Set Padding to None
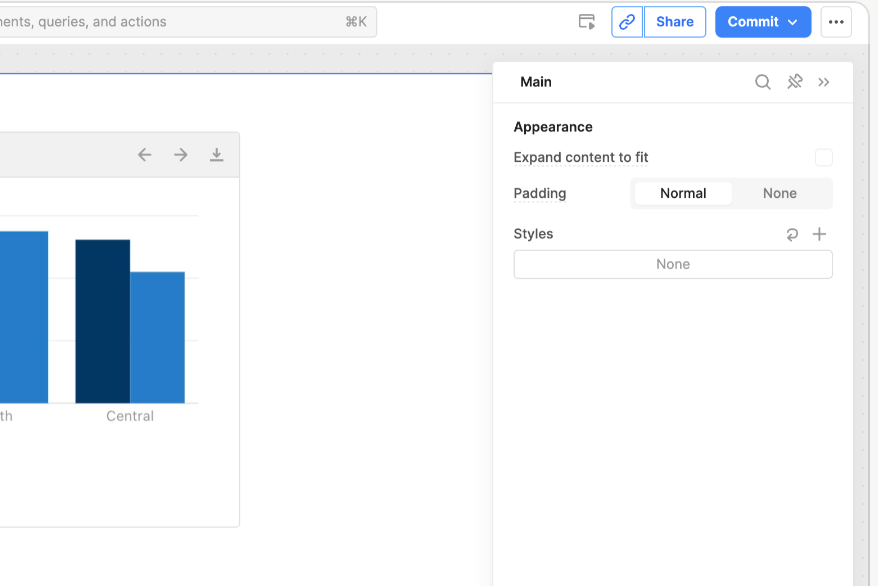This screenshot has height=586, width=878. pyautogui.click(x=780, y=194)
